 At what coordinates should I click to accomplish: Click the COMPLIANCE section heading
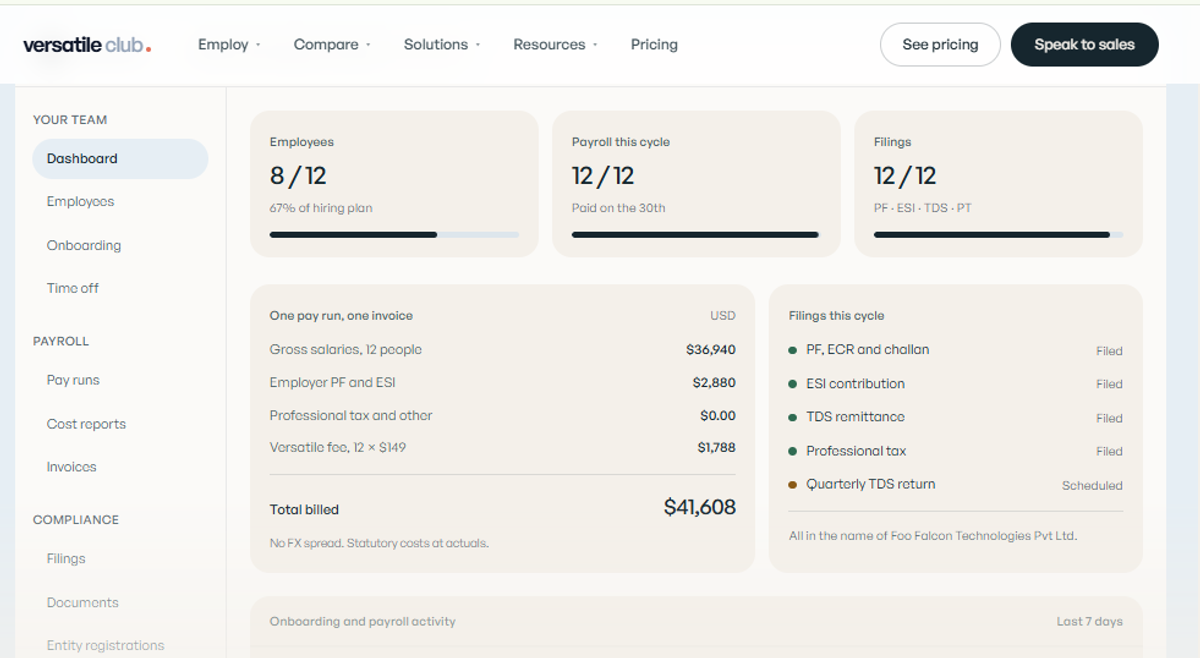[76, 520]
